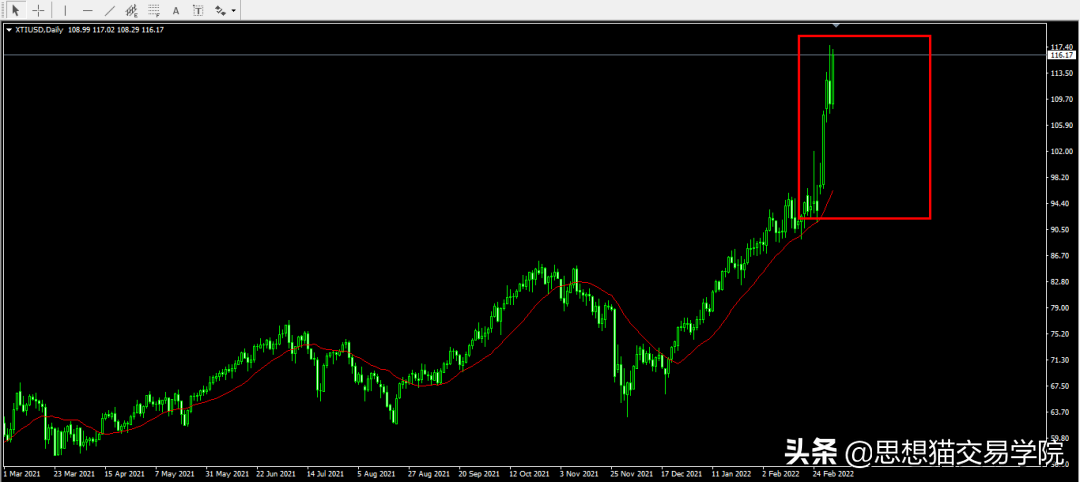Click the 24 Feb 2022 date label
This screenshot has height=482, width=1080.
(x=833, y=474)
